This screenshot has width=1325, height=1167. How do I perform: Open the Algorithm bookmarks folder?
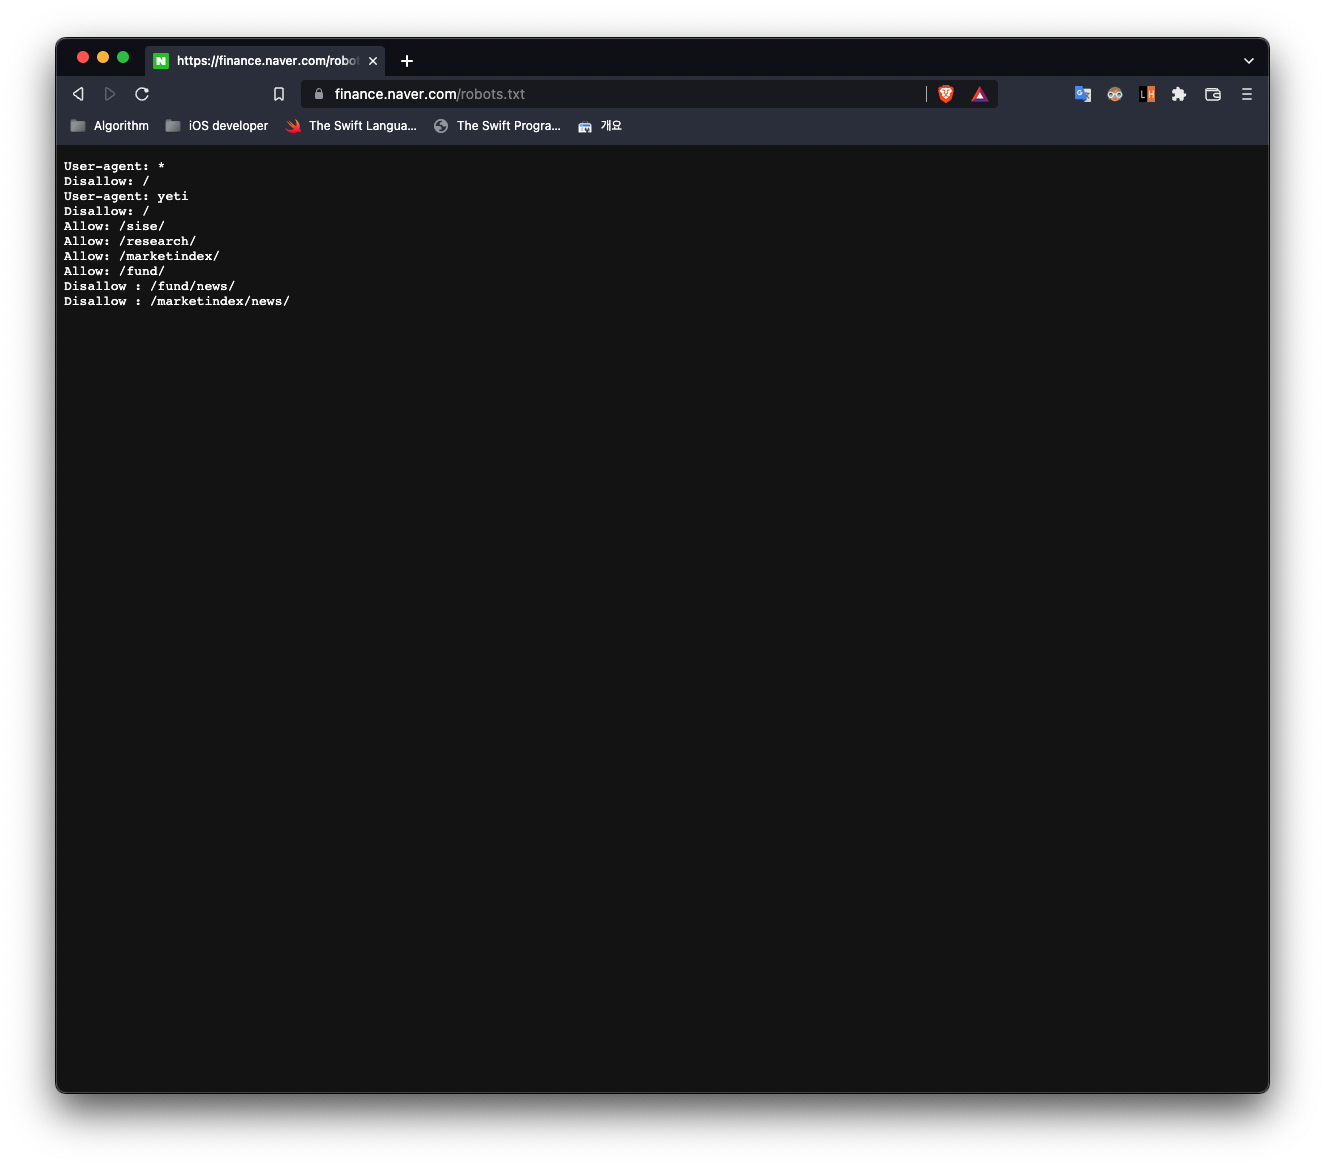(110, 126)
